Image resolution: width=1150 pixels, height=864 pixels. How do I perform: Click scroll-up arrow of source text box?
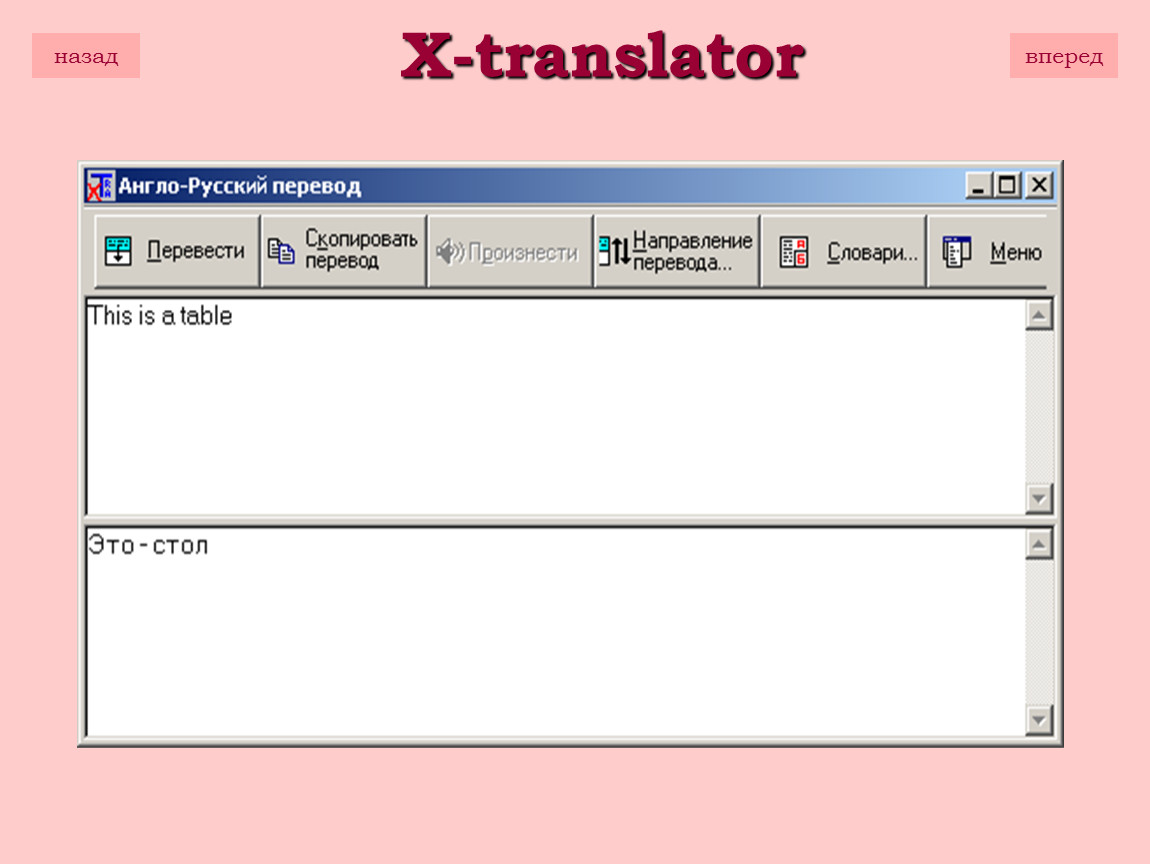click(x=1039, y=315)
